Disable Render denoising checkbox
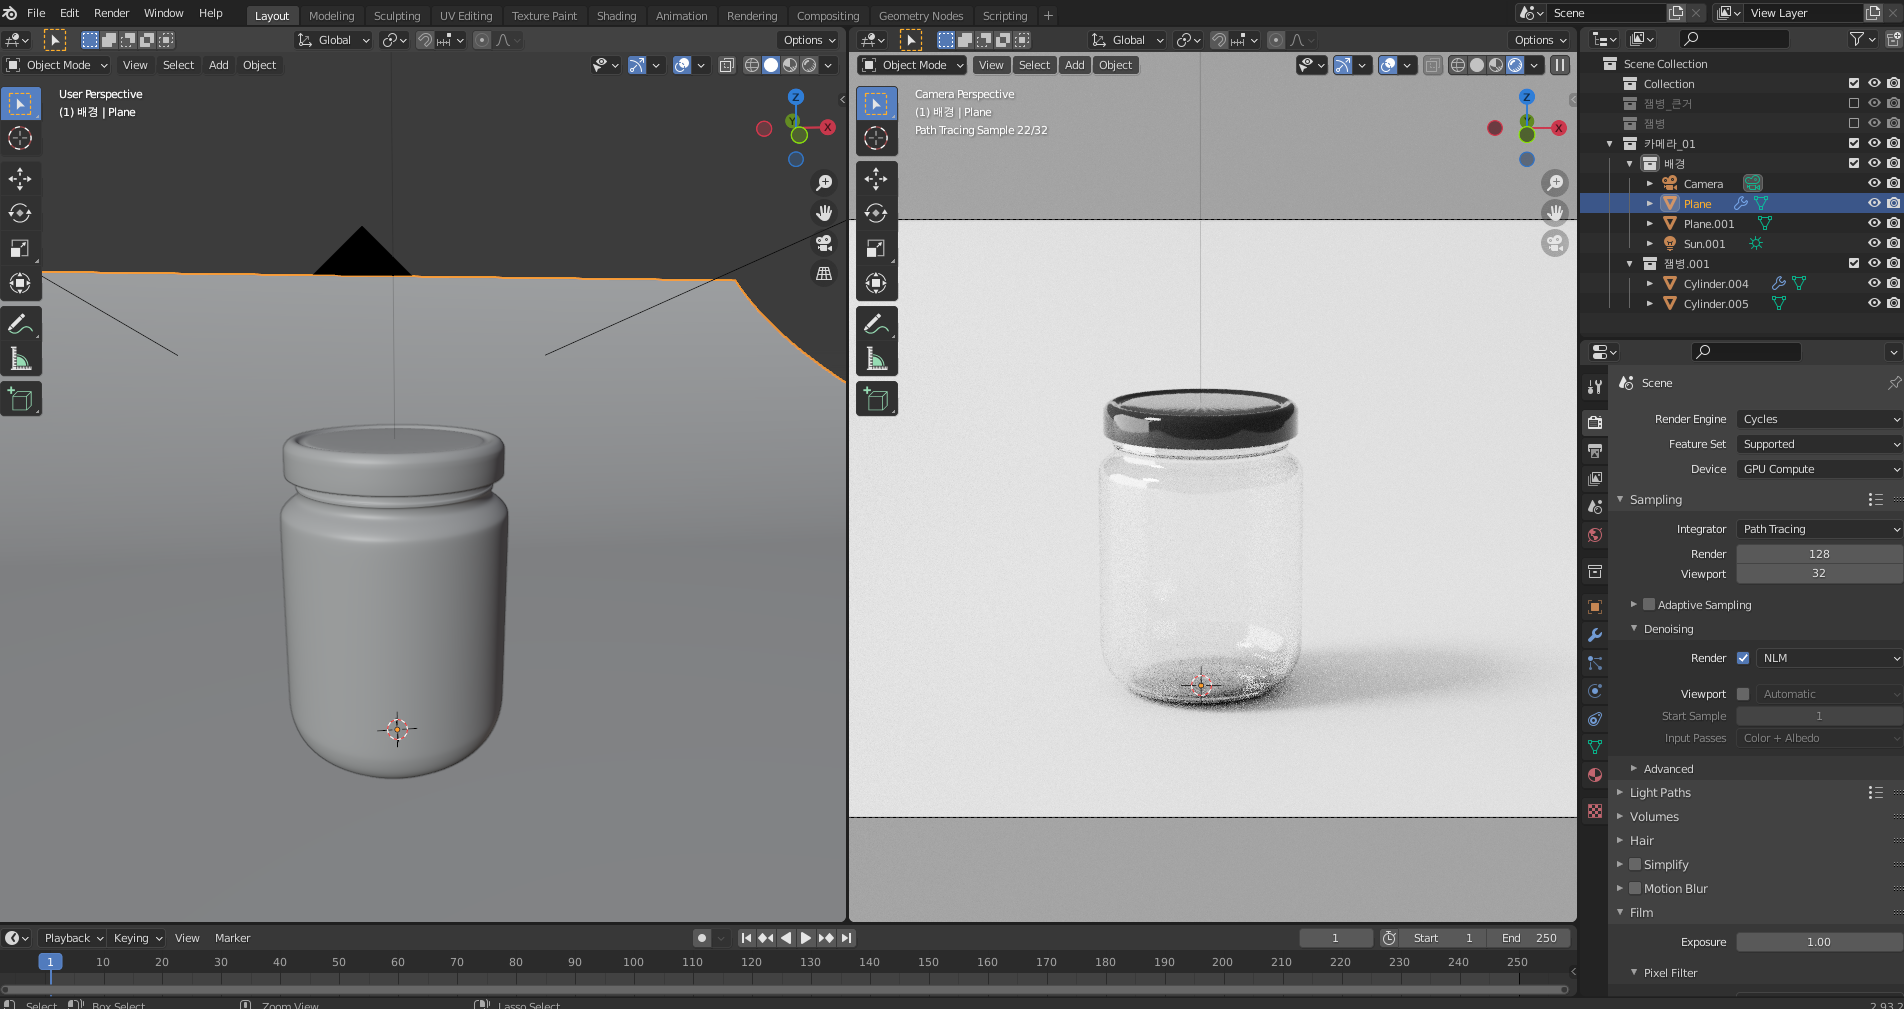Viewport: 1904px width, 1009px height. point(1743,658)
